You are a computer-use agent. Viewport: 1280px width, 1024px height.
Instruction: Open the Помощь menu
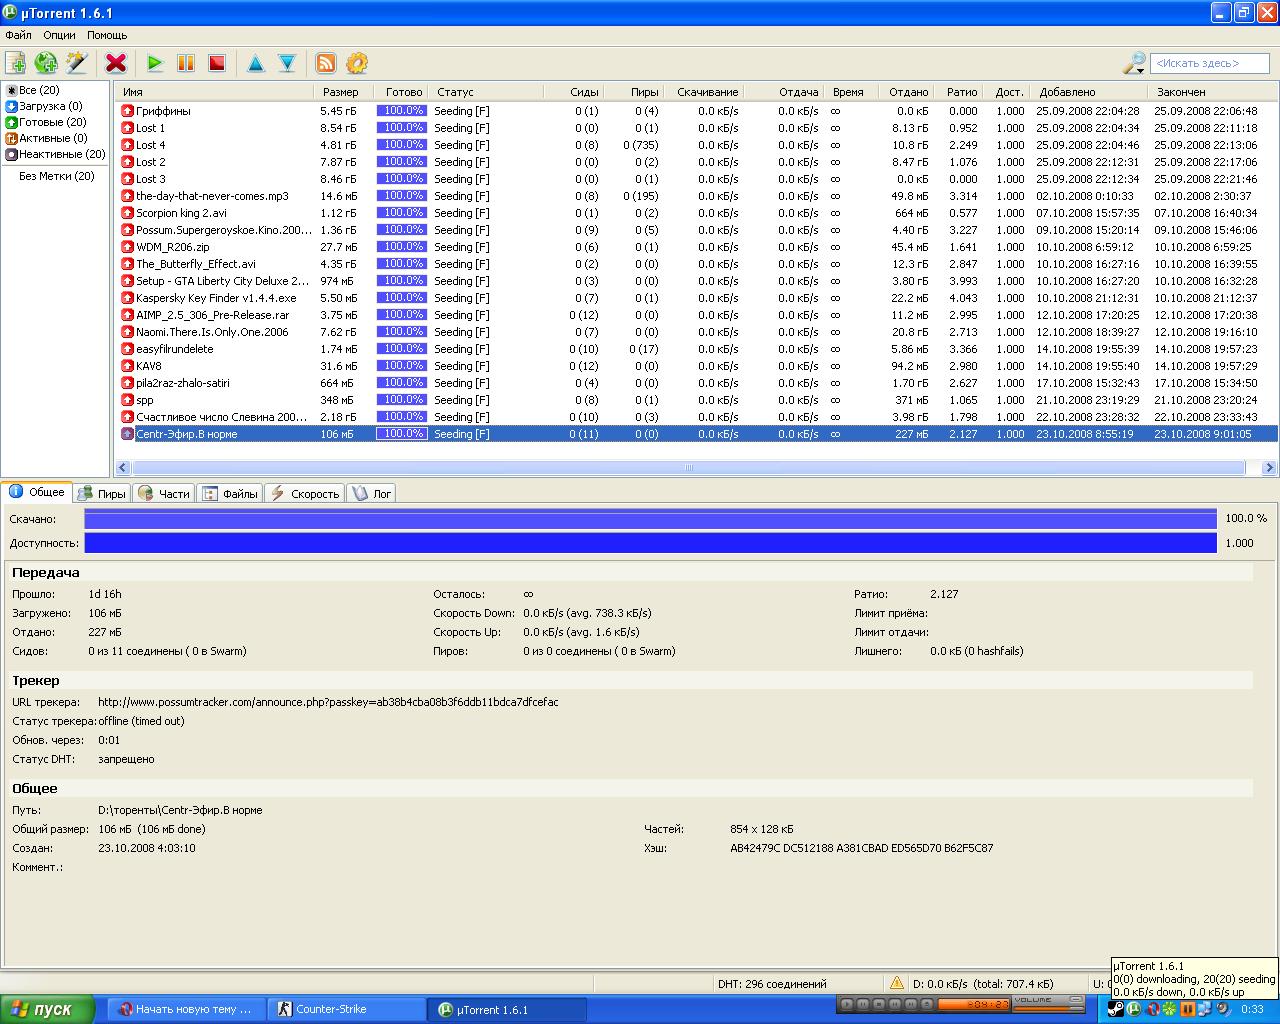(107, 35)
